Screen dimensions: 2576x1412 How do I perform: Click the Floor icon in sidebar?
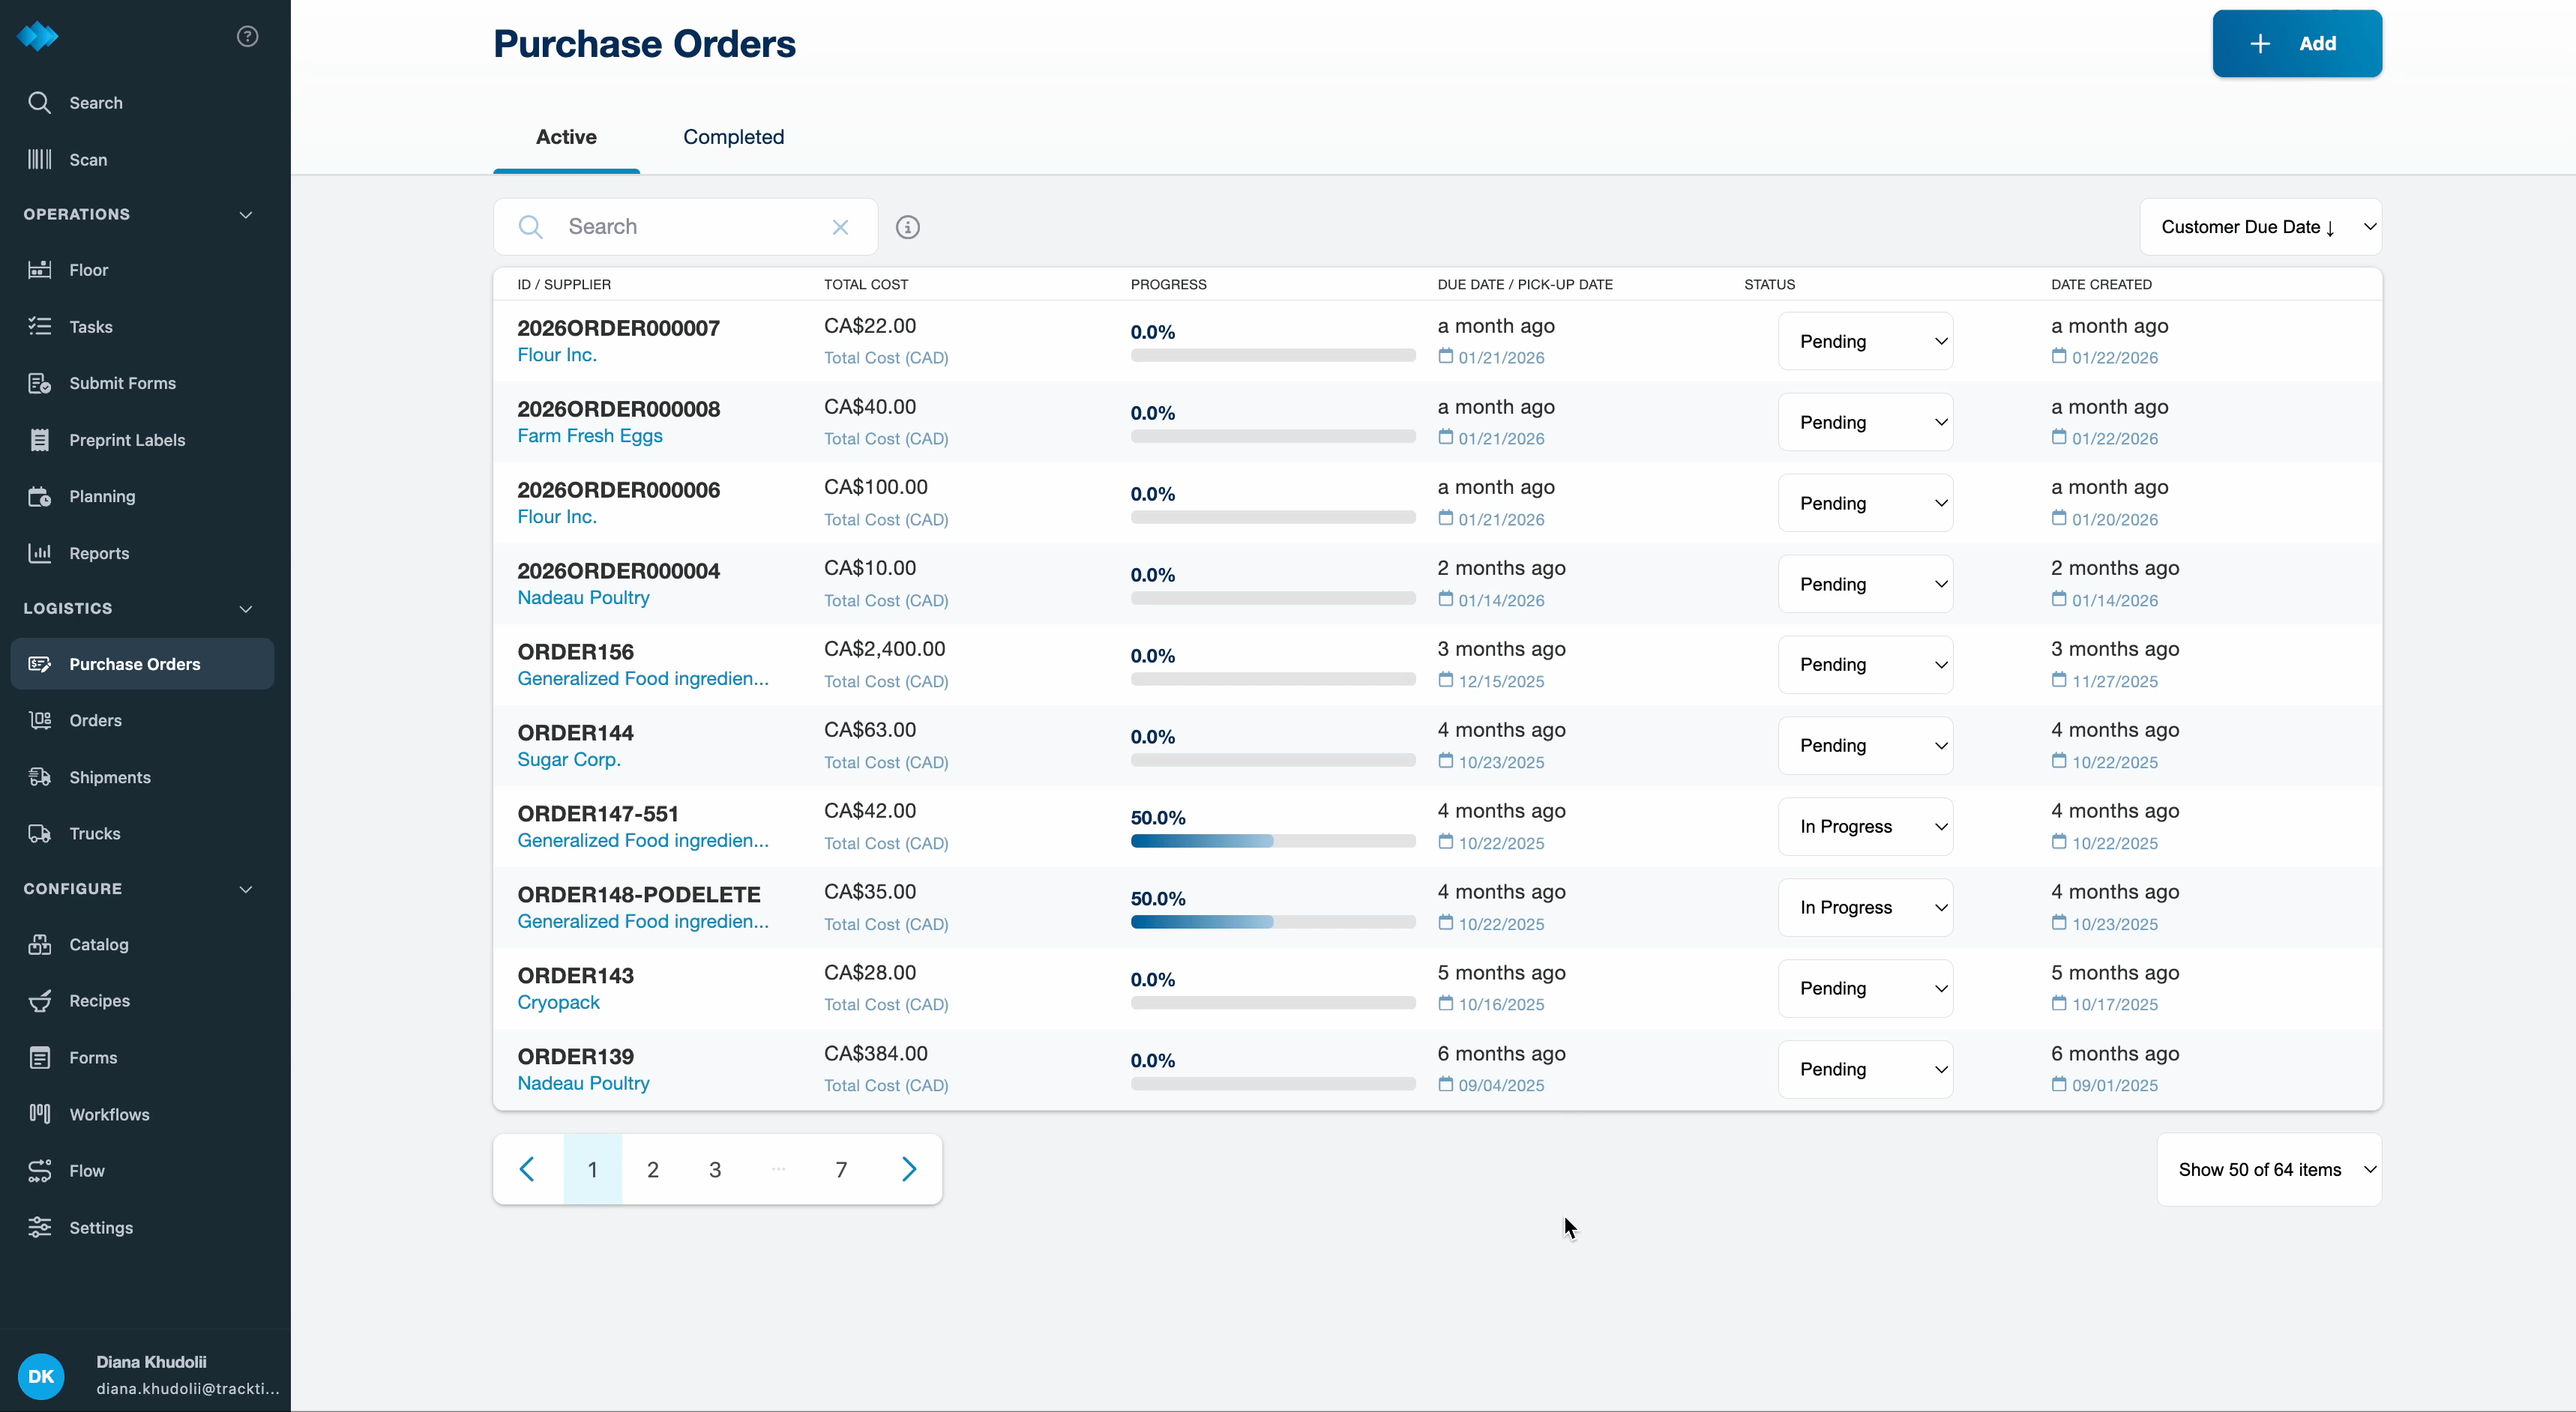pyautogui.click(x=40, y=270)
